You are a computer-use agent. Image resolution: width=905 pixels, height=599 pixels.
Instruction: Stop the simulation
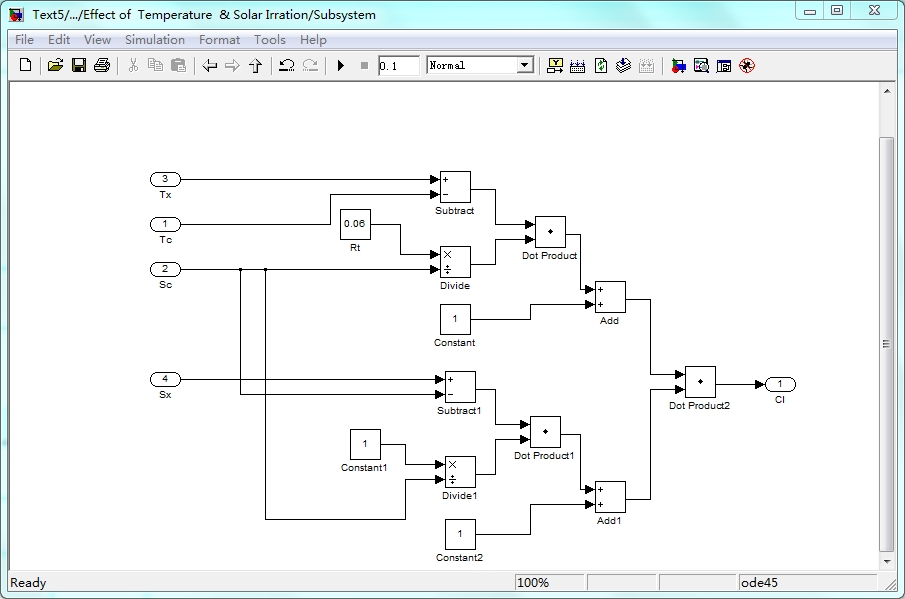coord(363,65)
